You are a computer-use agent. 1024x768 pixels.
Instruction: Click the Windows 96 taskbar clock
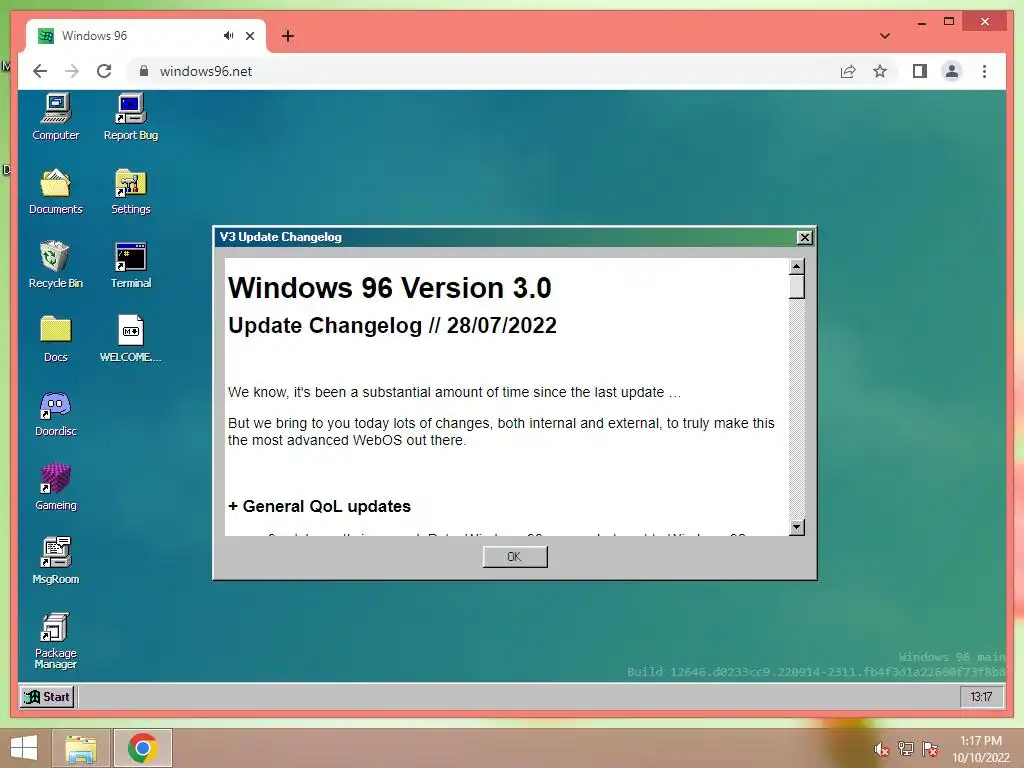point(981,697)
